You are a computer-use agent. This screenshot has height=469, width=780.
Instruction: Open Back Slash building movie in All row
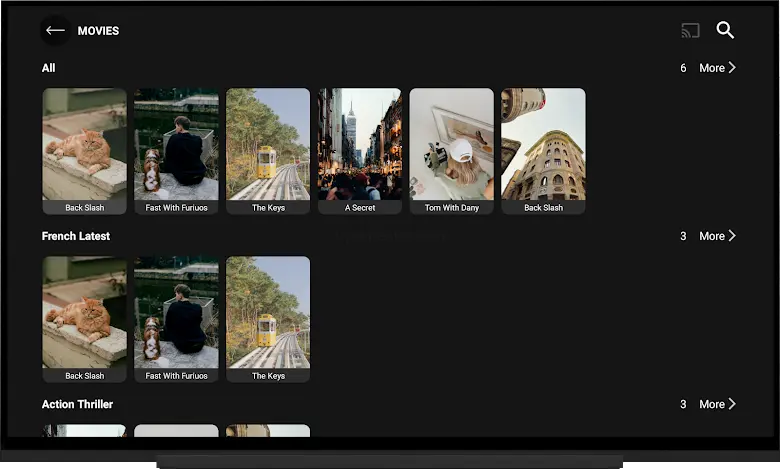[543, 151]
